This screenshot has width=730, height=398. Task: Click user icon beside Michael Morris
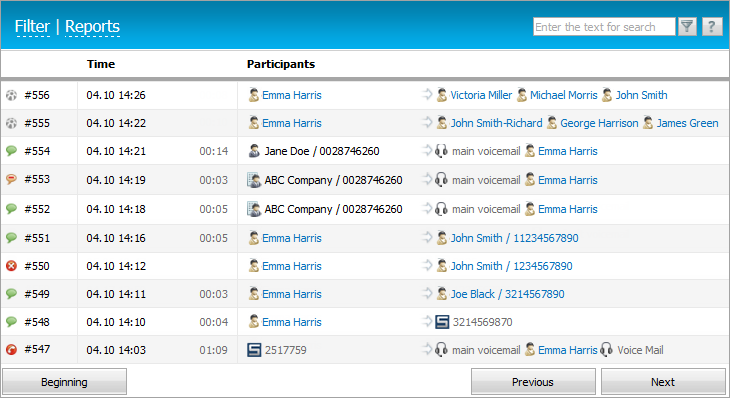tap(522, 95)
